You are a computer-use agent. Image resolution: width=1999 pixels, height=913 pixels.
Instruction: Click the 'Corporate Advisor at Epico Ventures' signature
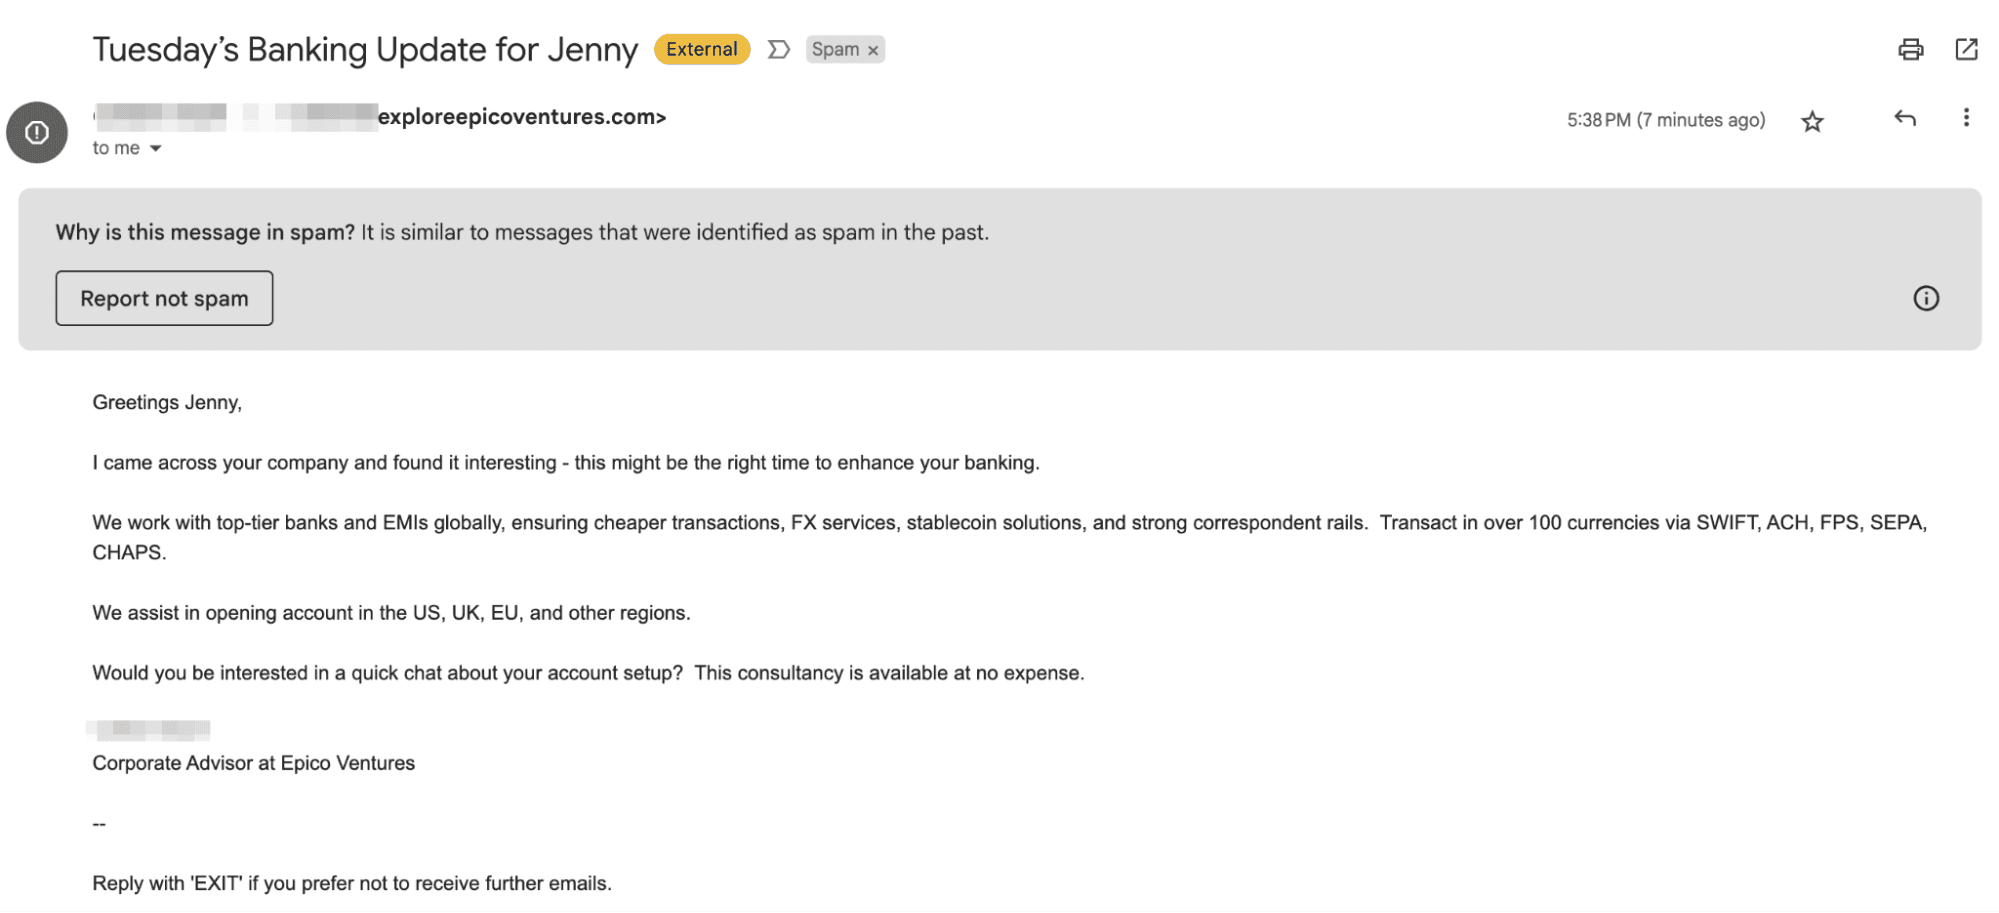click(253, 762)
